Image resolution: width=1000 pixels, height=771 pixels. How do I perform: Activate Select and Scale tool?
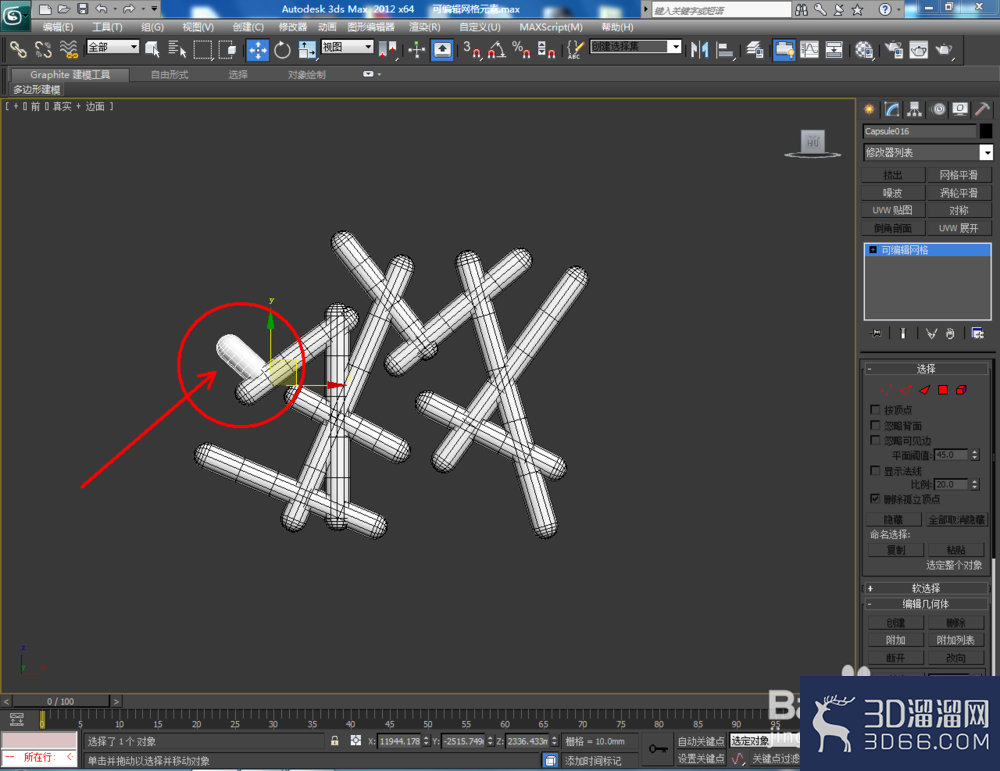[x=307, y=50]
